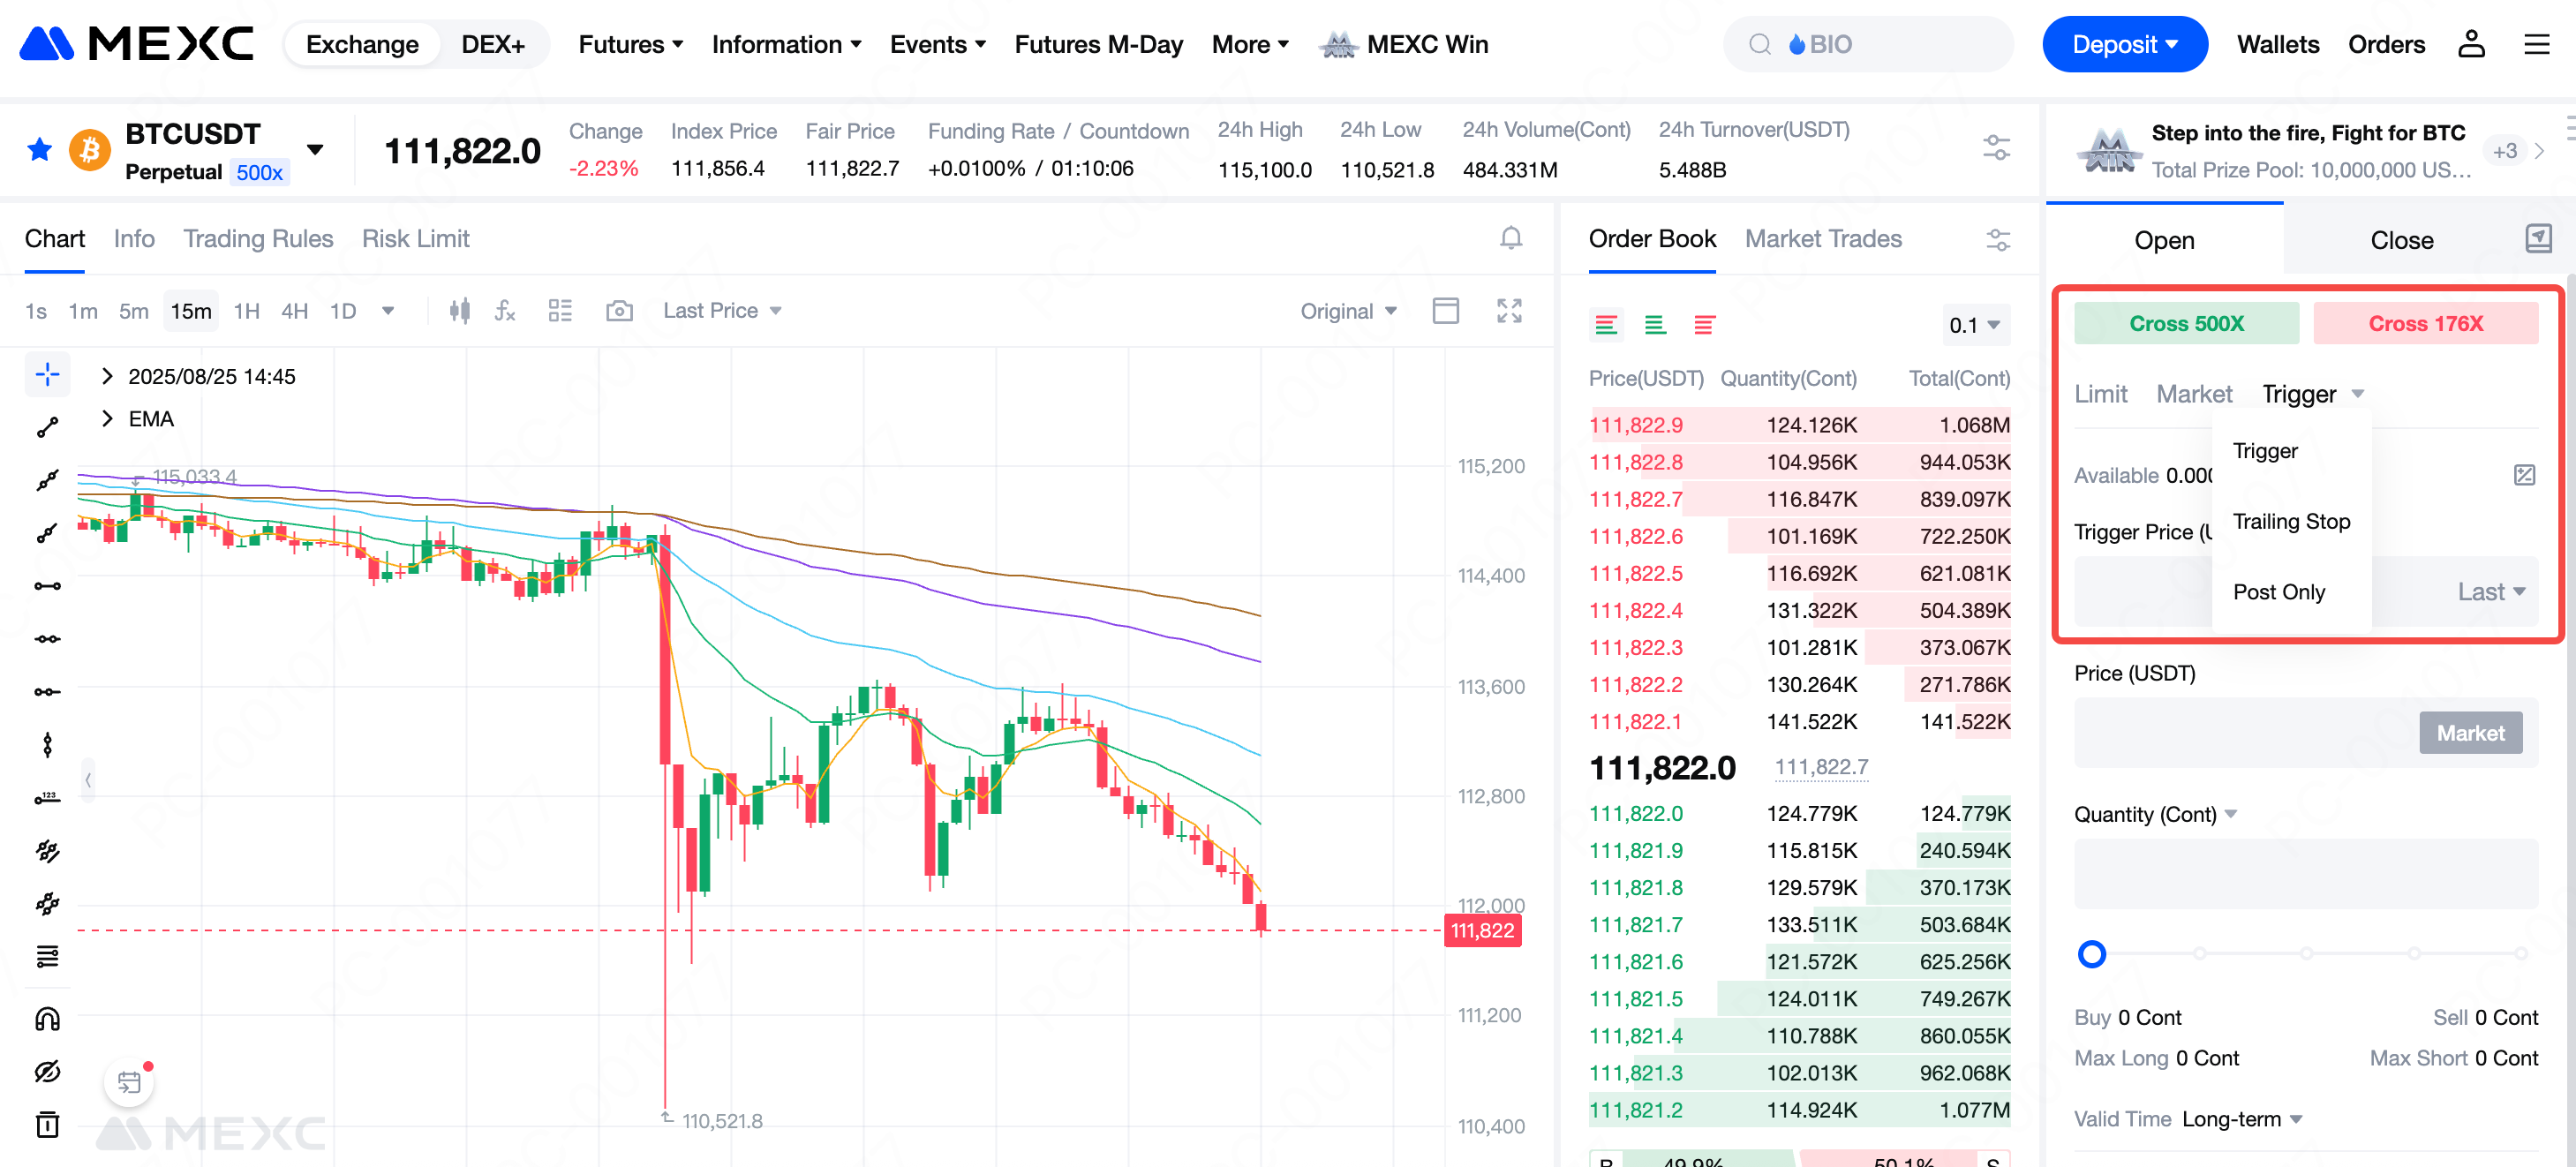Open the indicators fx icon
This screenshot has width=2576, height=1167.
pyautogui.click(x=506, y=311)
